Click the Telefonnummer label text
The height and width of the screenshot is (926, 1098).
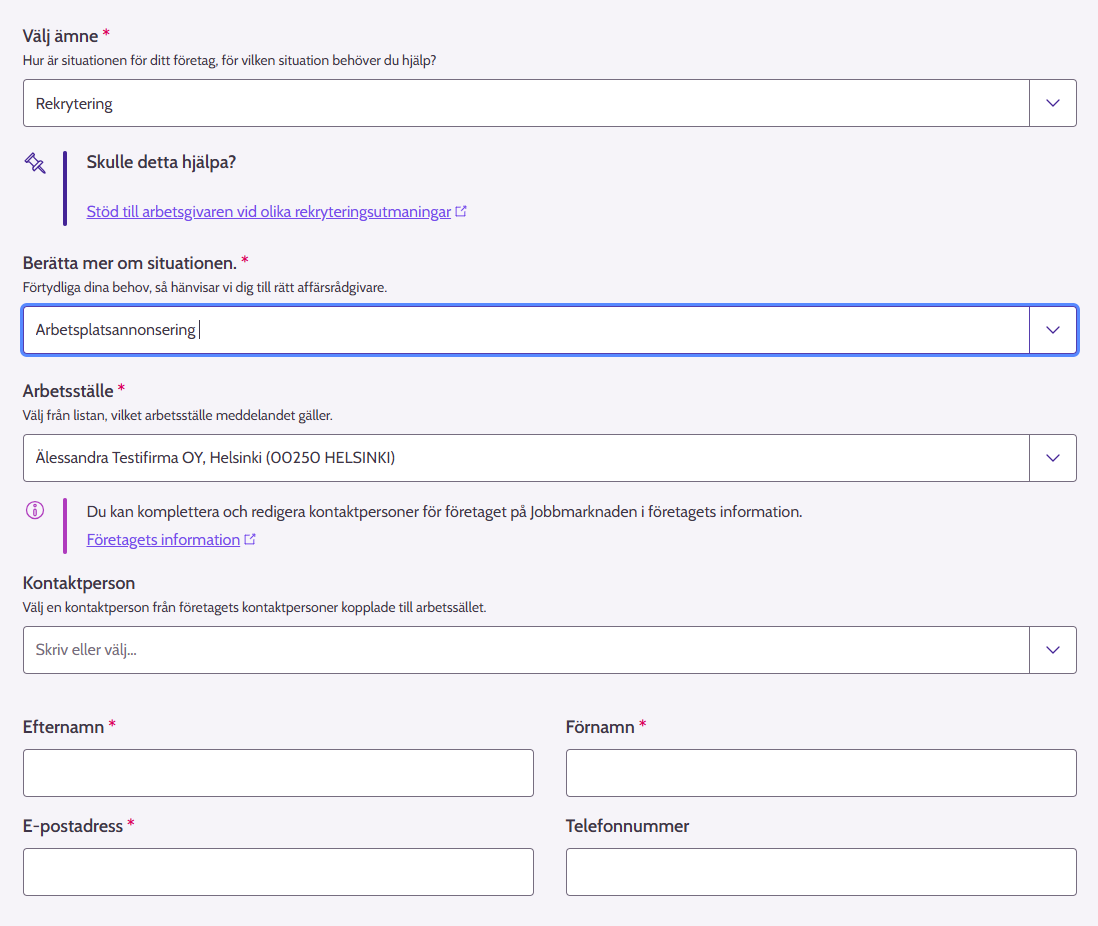click(627, 826)
